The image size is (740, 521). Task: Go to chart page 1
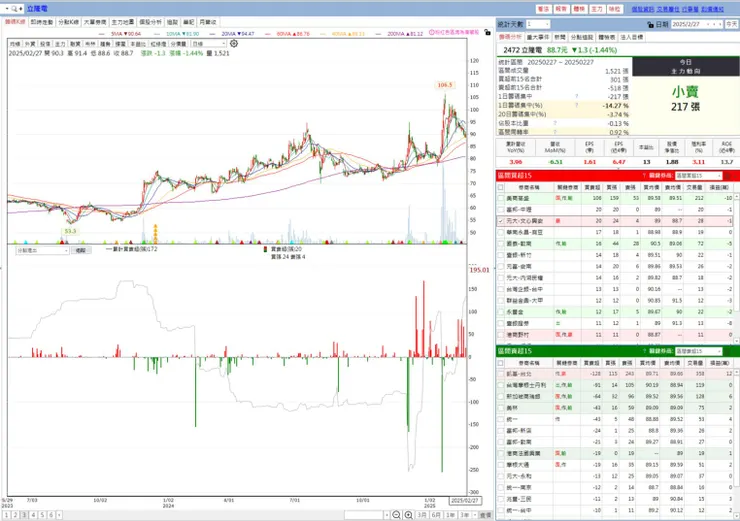click(7, 515)
